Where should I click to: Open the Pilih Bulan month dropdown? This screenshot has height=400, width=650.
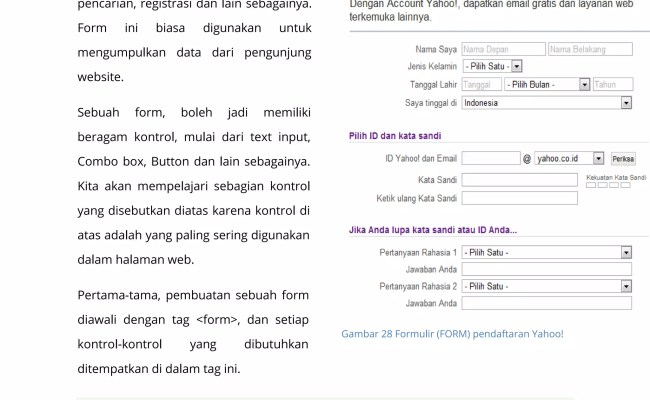pyautogui.click(x=547, y=85)
